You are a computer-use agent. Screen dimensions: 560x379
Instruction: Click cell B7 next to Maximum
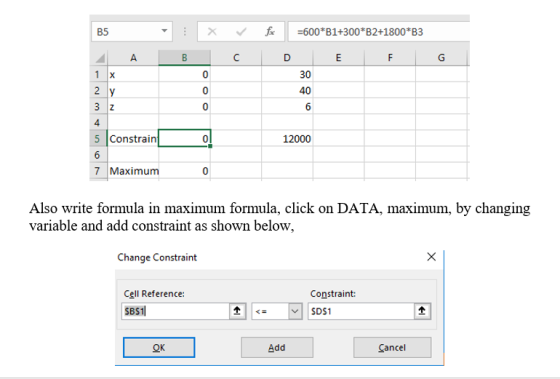tap(184, 171)
